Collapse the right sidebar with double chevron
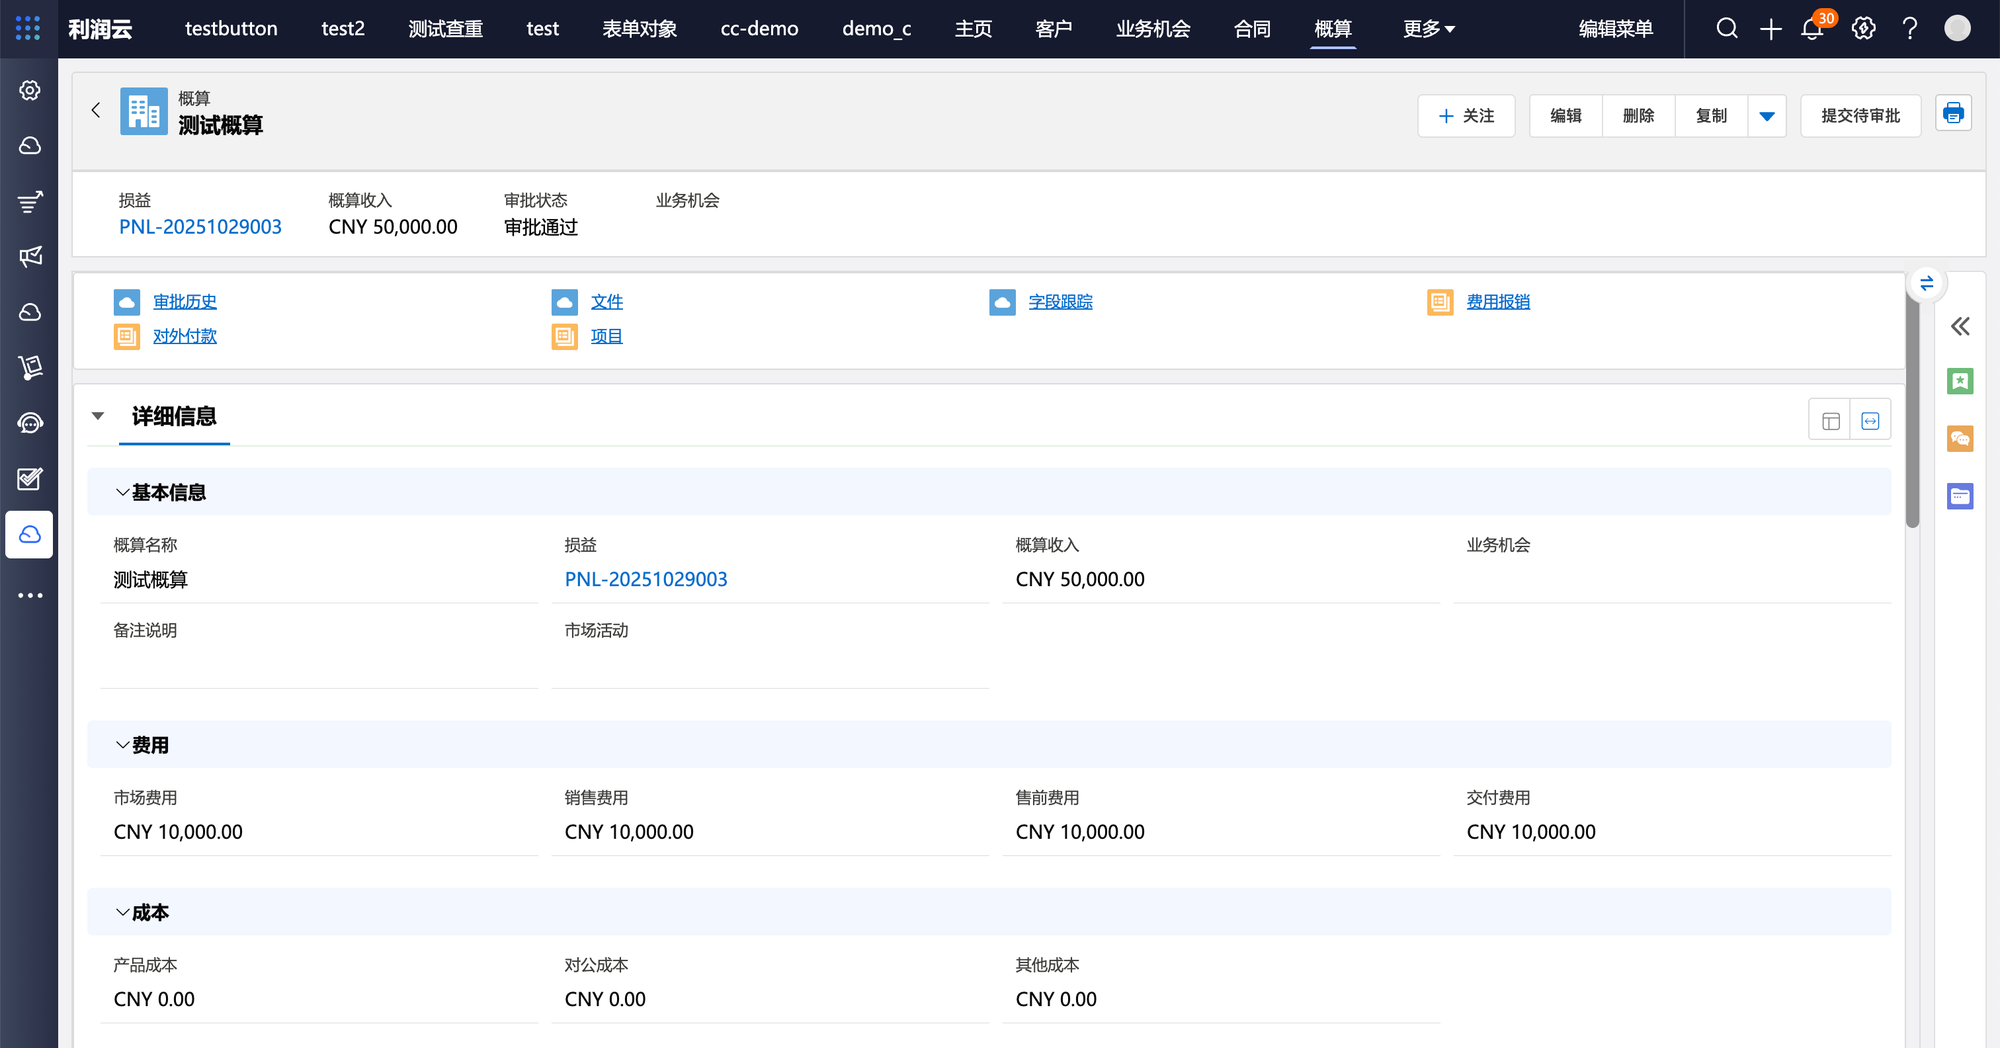 1960,327
